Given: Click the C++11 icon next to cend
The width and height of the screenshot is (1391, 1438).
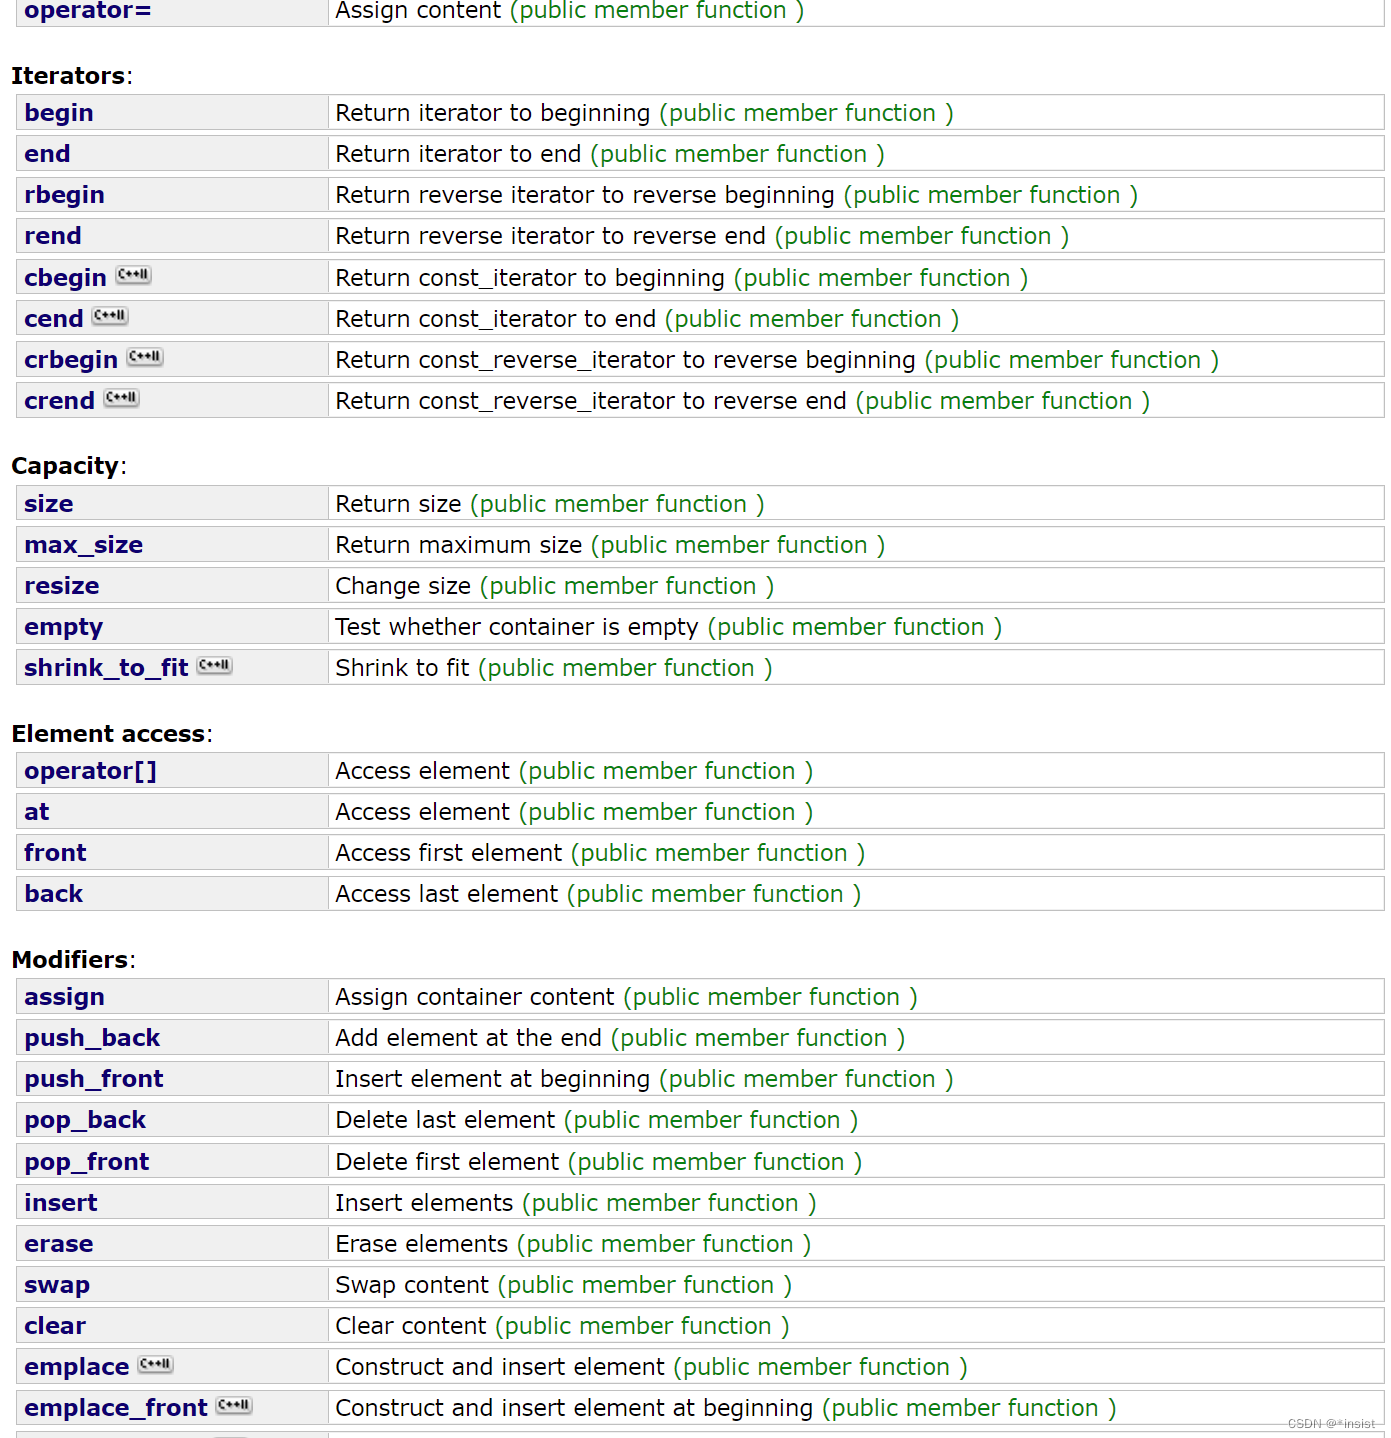Looking at the screenshot, I should point(110,316).
